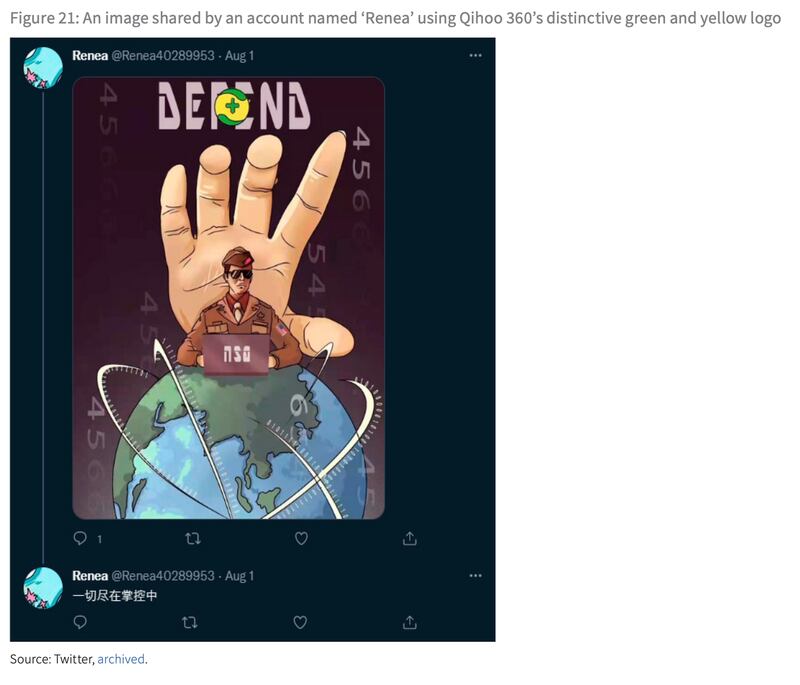
Task: Click Renea display name on first tweet
Action: tap(90, 55)
